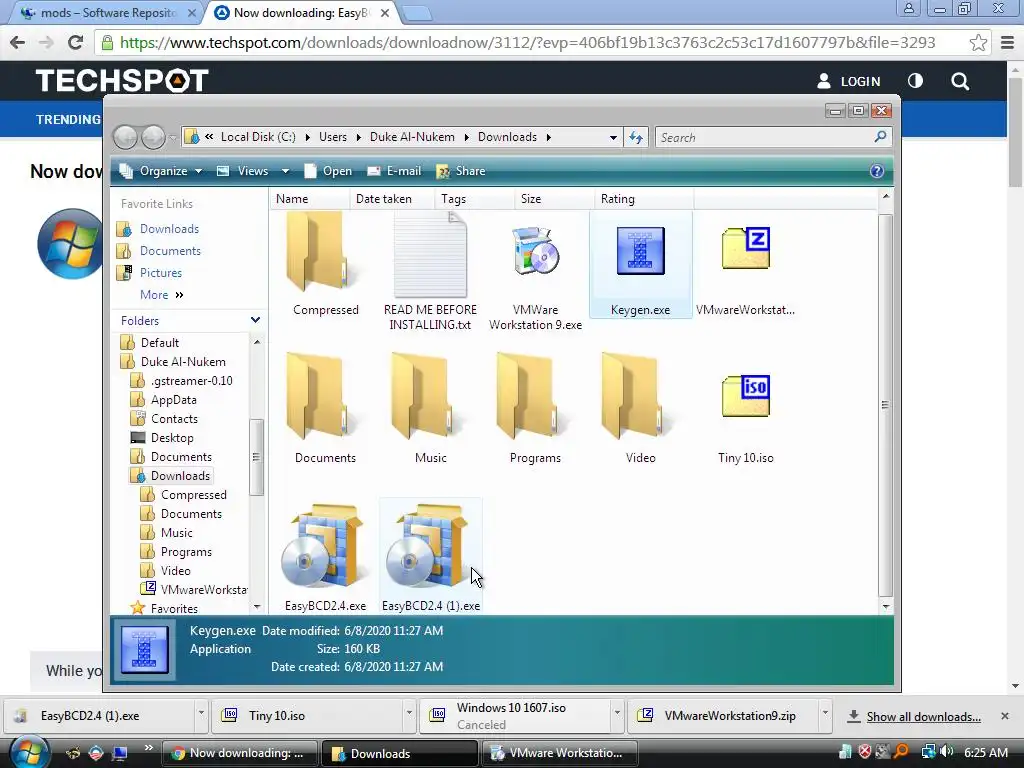Click the Windows Start orb

(29, 753)
